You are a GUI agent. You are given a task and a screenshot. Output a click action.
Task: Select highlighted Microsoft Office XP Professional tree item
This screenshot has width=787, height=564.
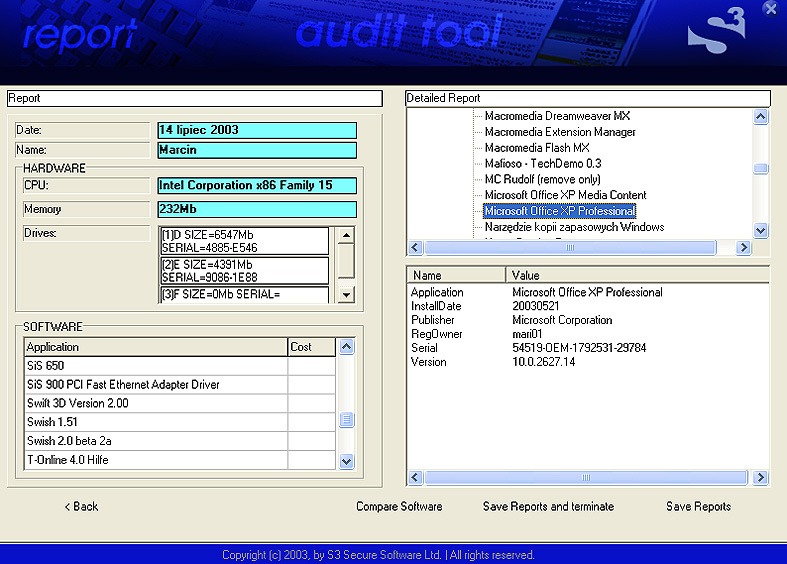click(x=559, y=211)
